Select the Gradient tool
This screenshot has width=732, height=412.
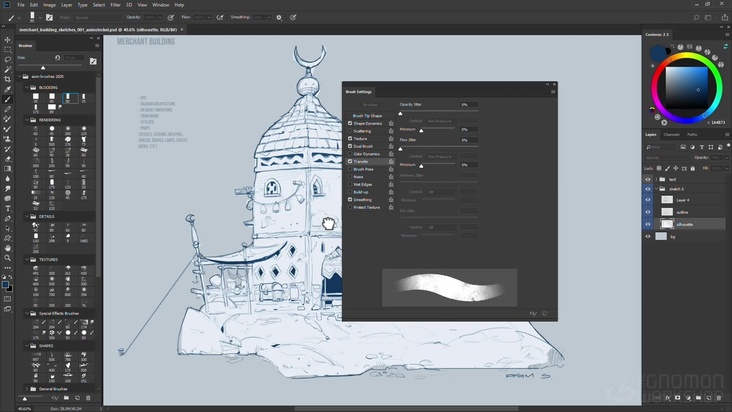(7, 168)
